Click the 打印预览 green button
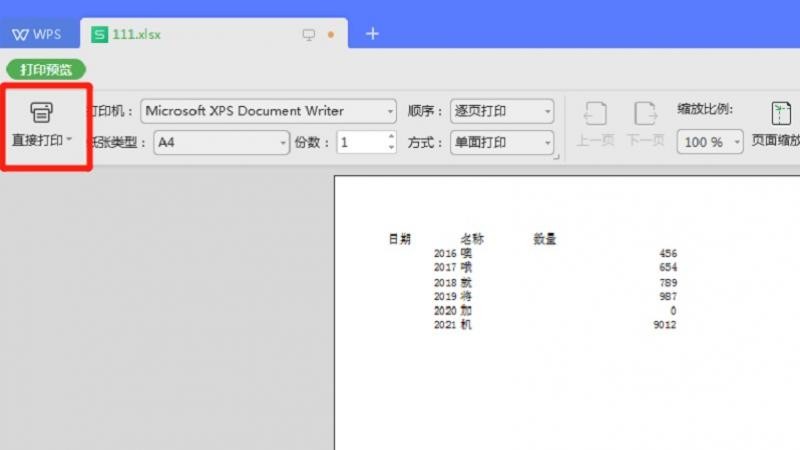800x450 pixels. [x=46, y=70]
